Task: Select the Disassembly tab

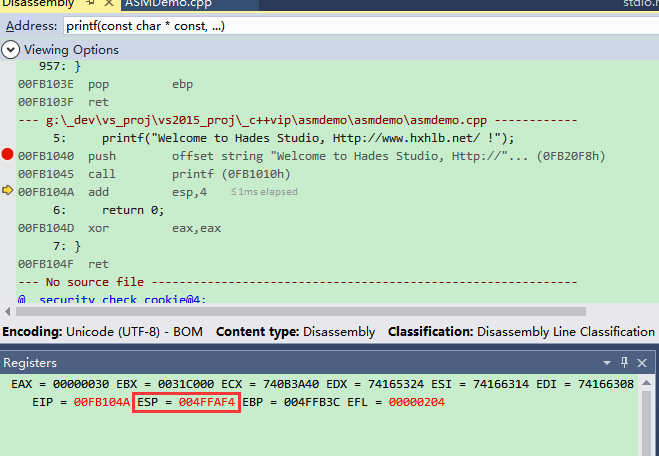Action: tap(38, 4)
